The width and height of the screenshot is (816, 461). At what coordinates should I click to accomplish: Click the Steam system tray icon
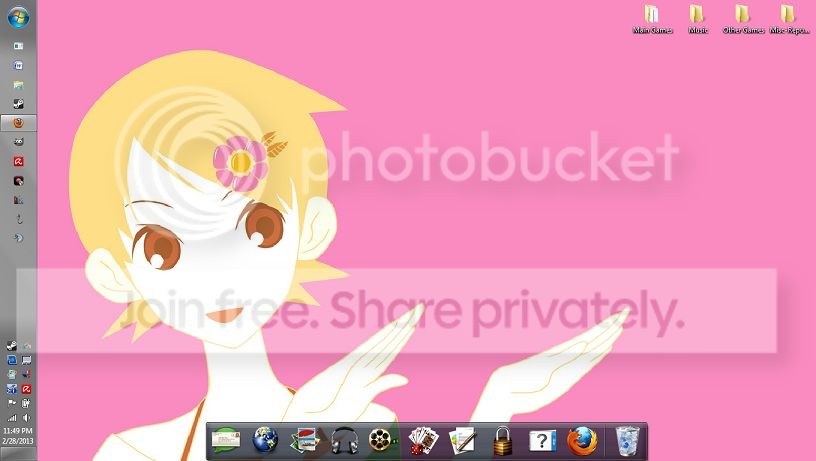click(11, 345)
